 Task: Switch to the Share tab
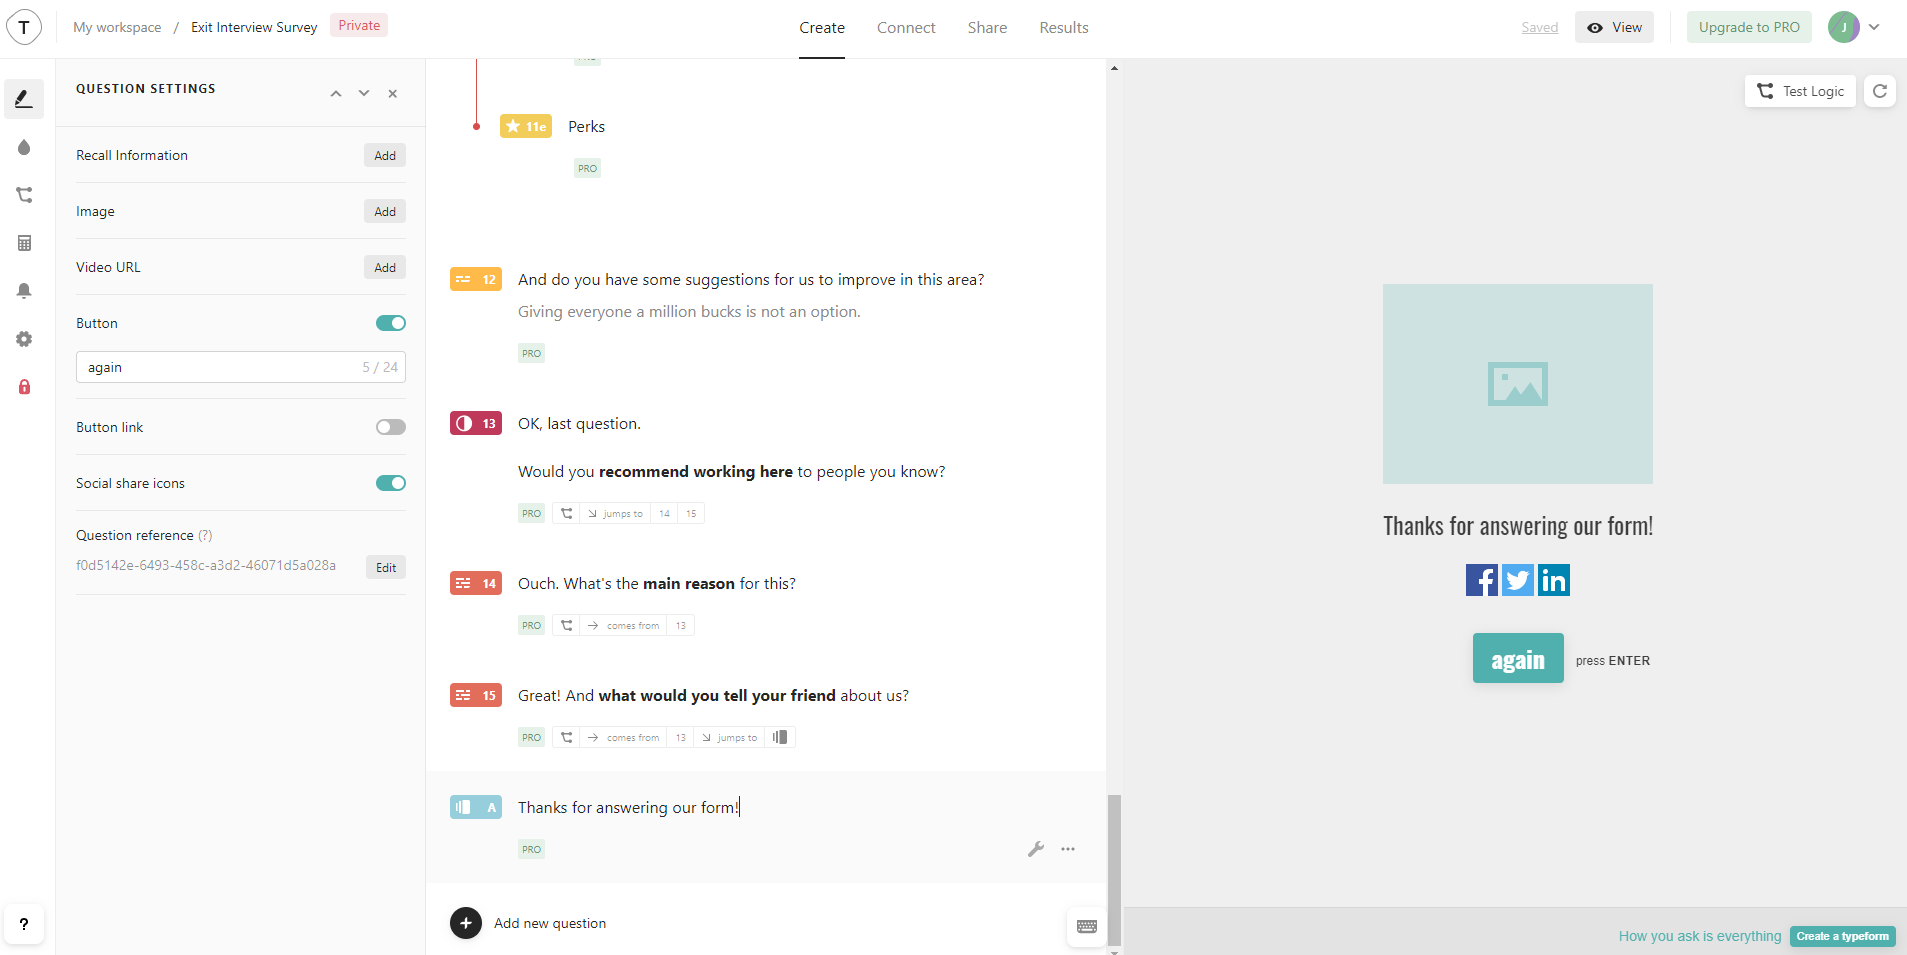[987, 28]
